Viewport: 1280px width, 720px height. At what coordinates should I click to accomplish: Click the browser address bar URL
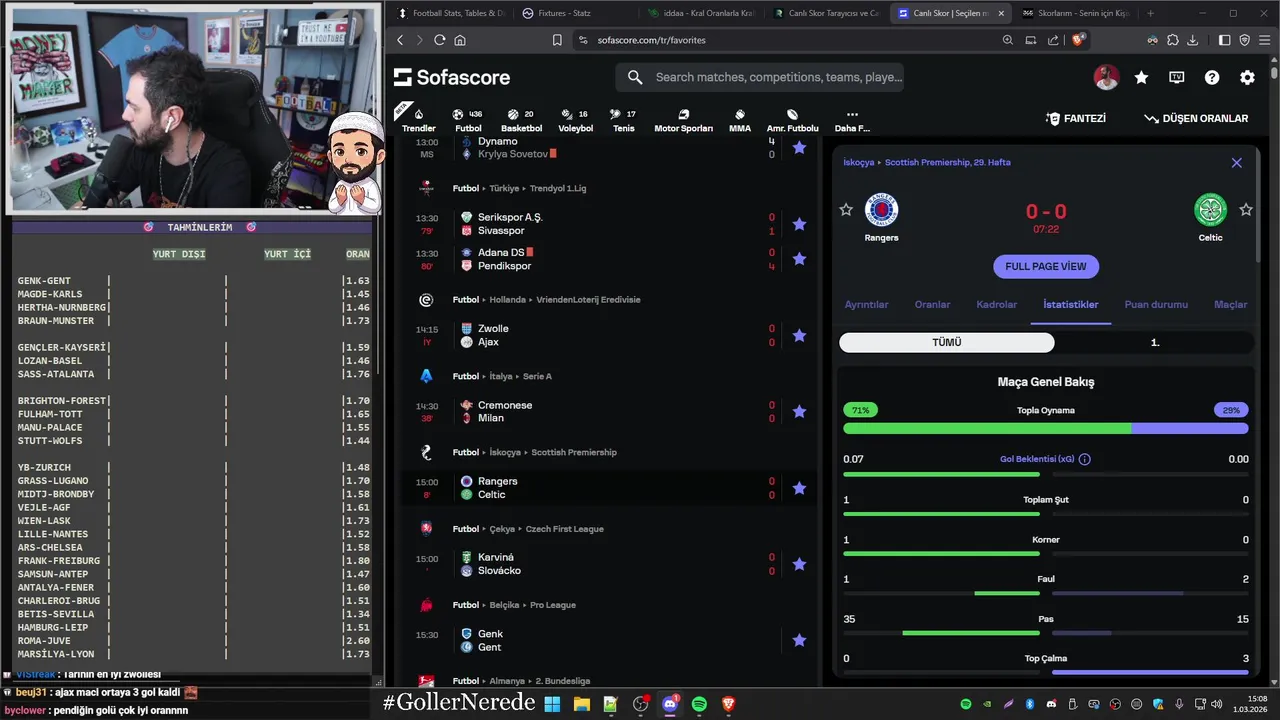(x=652, y=40)
